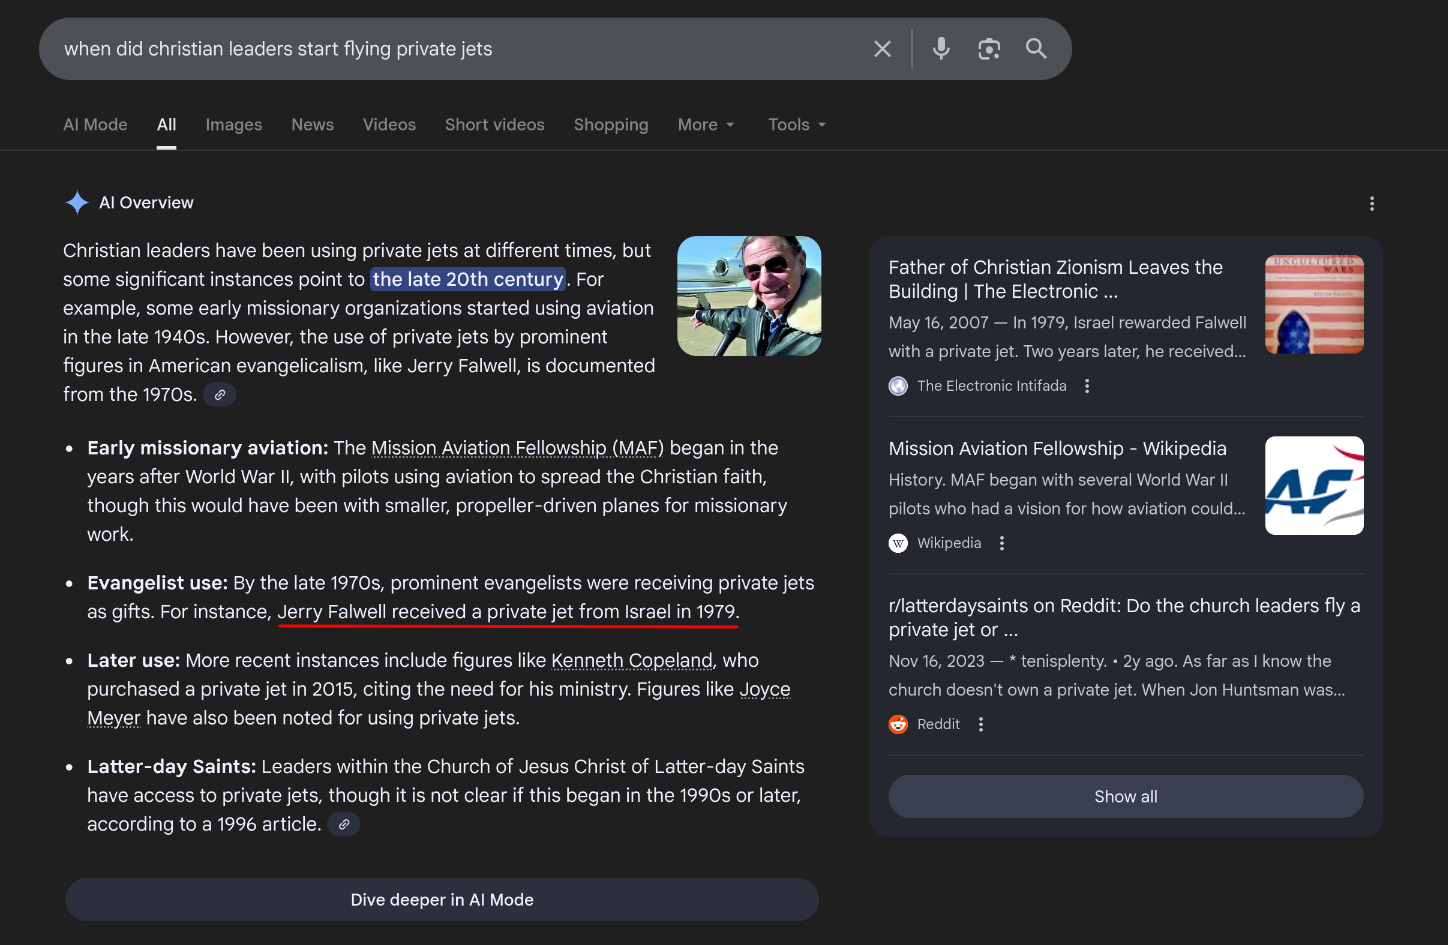Click the Mission Aviation Fellowship (MAF) underlined link
The image size is (1448, 945).
518,448
